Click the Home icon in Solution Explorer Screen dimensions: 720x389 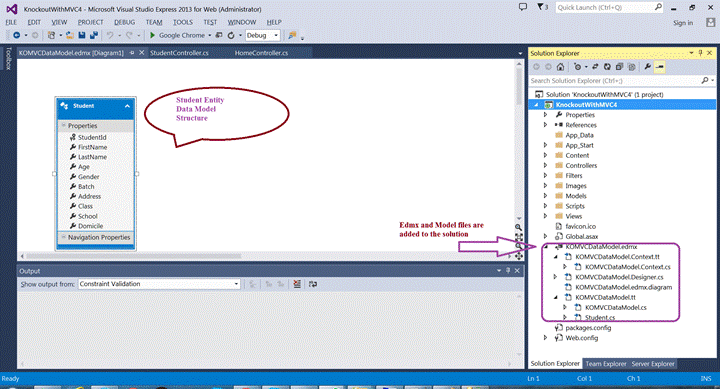click(560, 67)
